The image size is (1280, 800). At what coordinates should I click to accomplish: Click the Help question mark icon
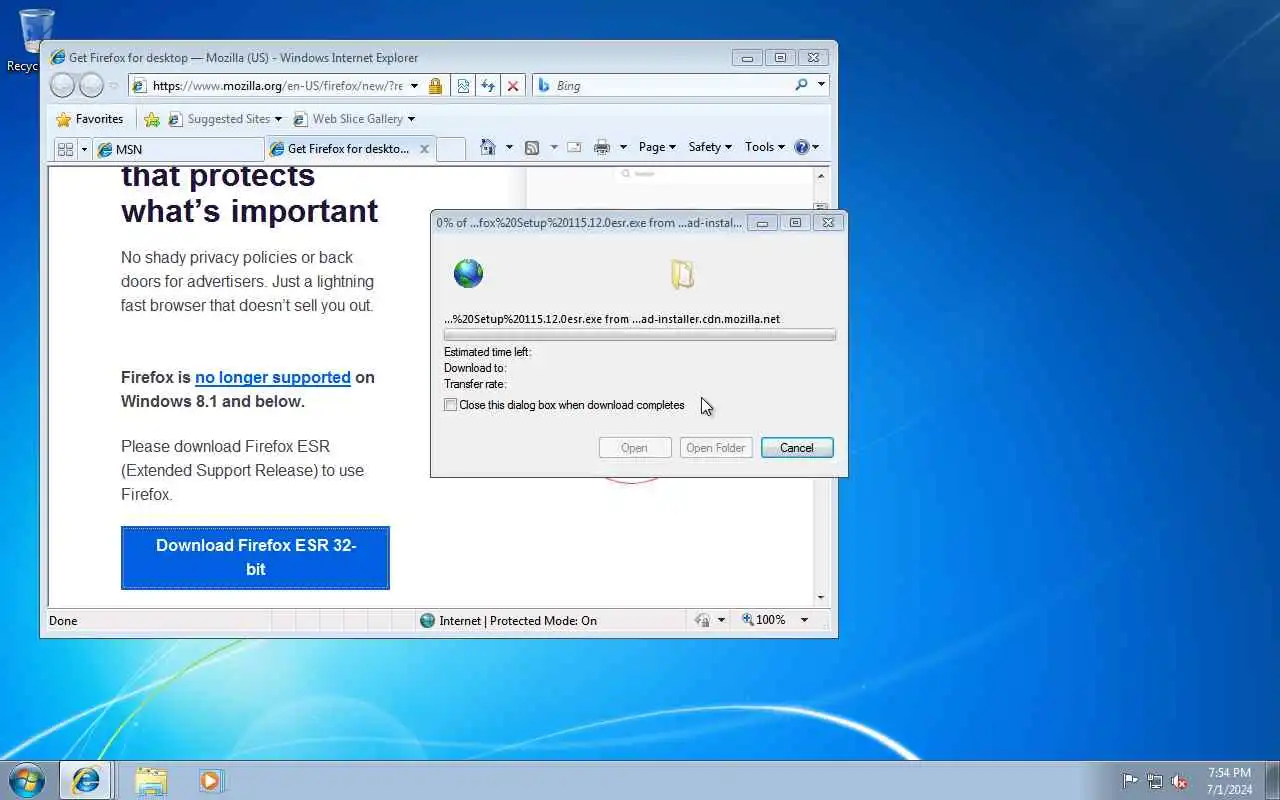[x=801, y=147]
